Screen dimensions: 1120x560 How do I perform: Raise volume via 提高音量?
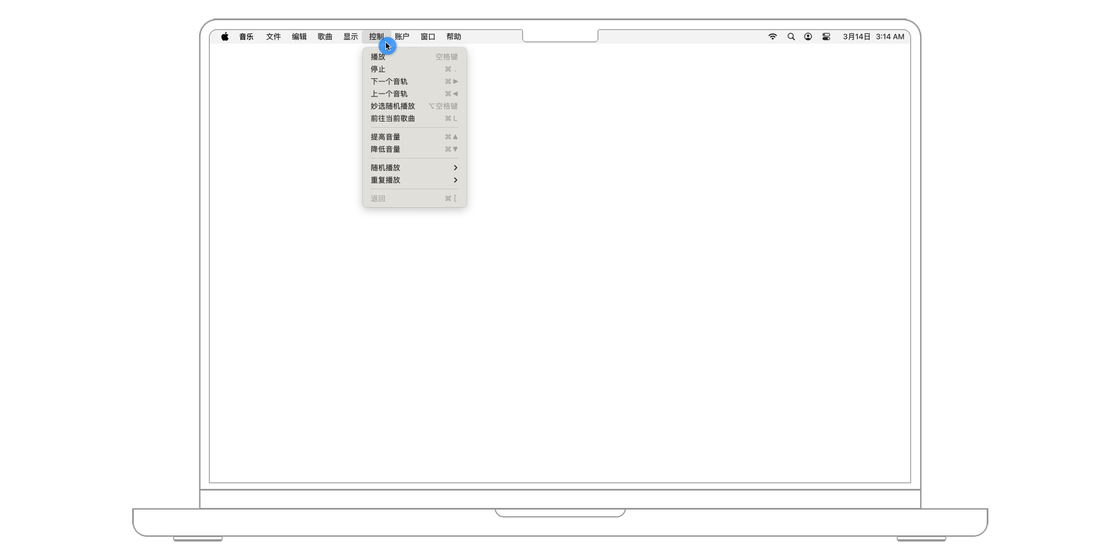tap(414, 137)
